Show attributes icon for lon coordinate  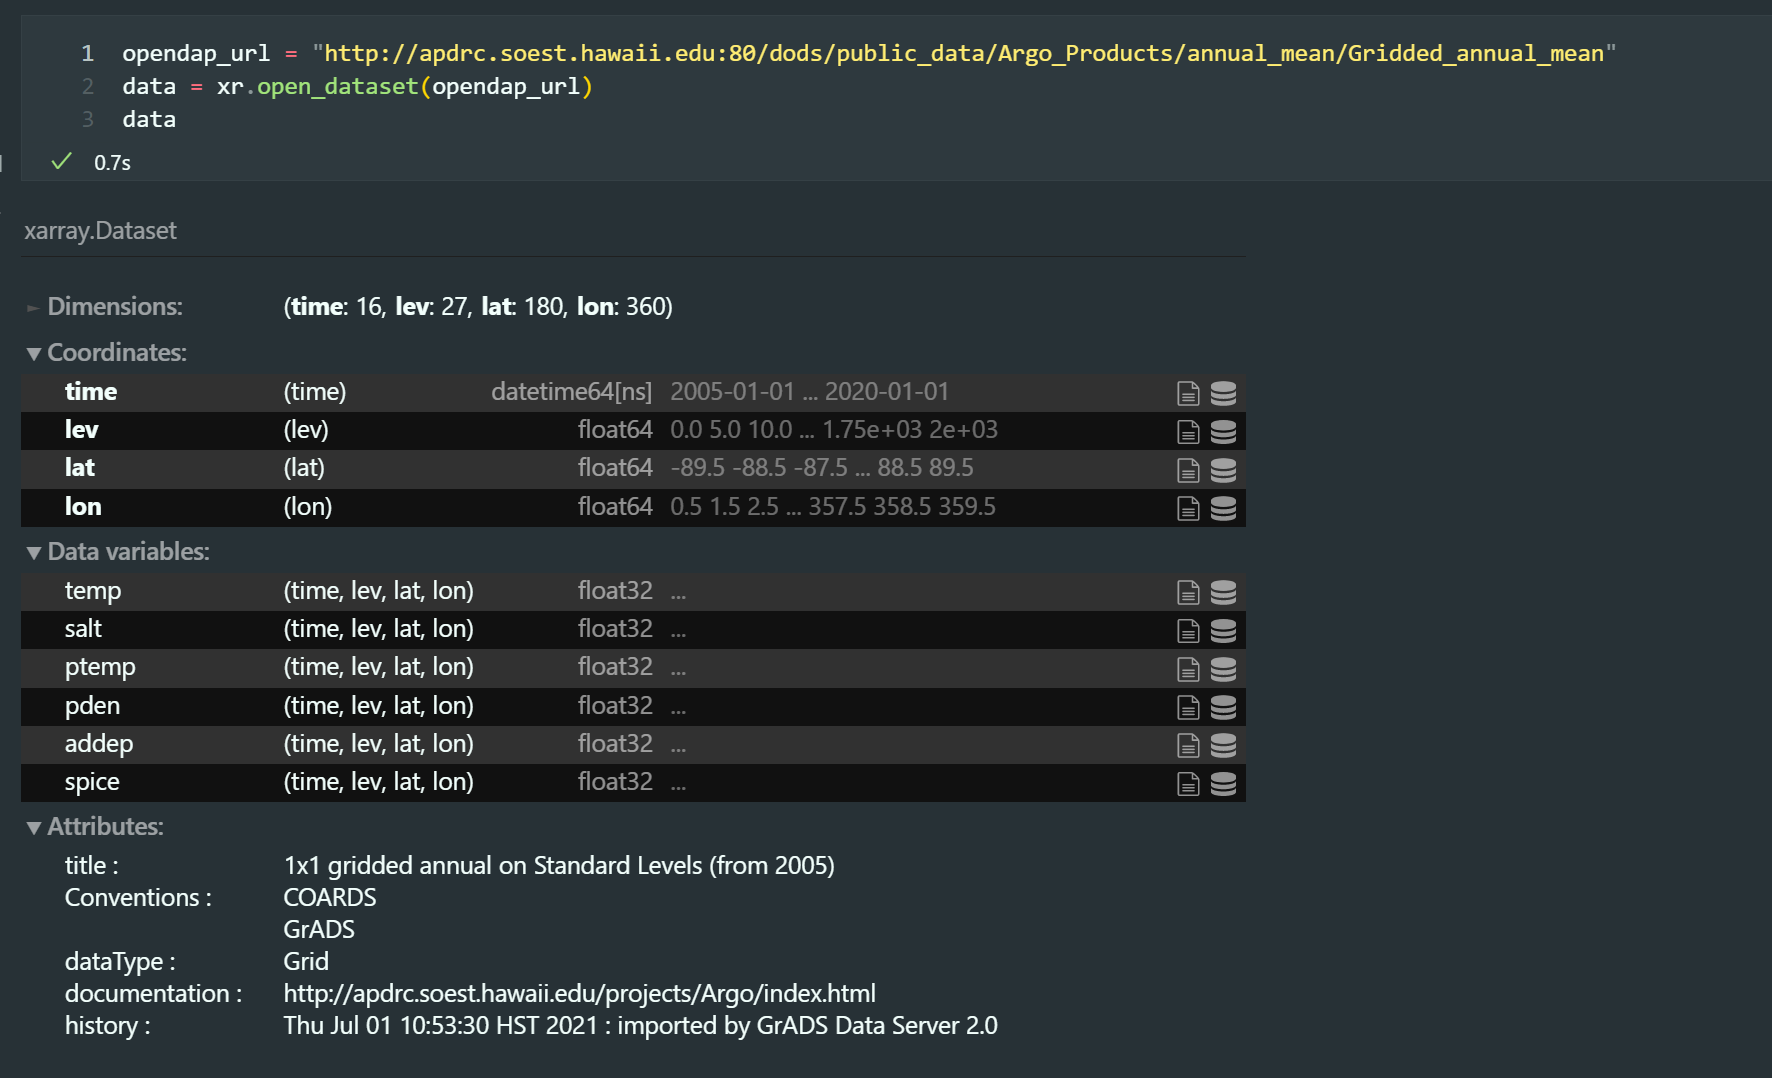click(x=1188, y=508)
